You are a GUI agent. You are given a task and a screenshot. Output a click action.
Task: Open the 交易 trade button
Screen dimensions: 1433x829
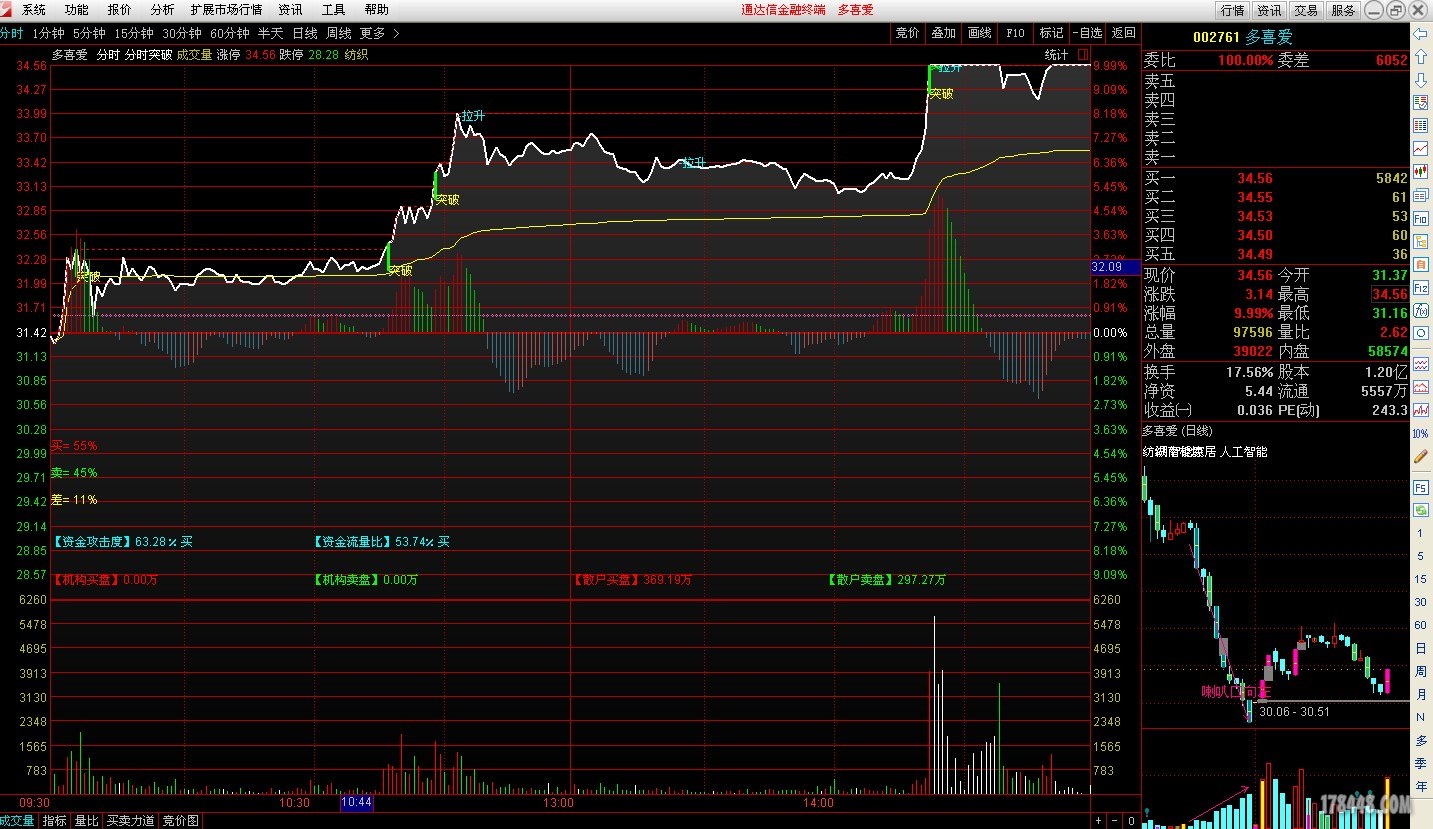pos(1306,10)
